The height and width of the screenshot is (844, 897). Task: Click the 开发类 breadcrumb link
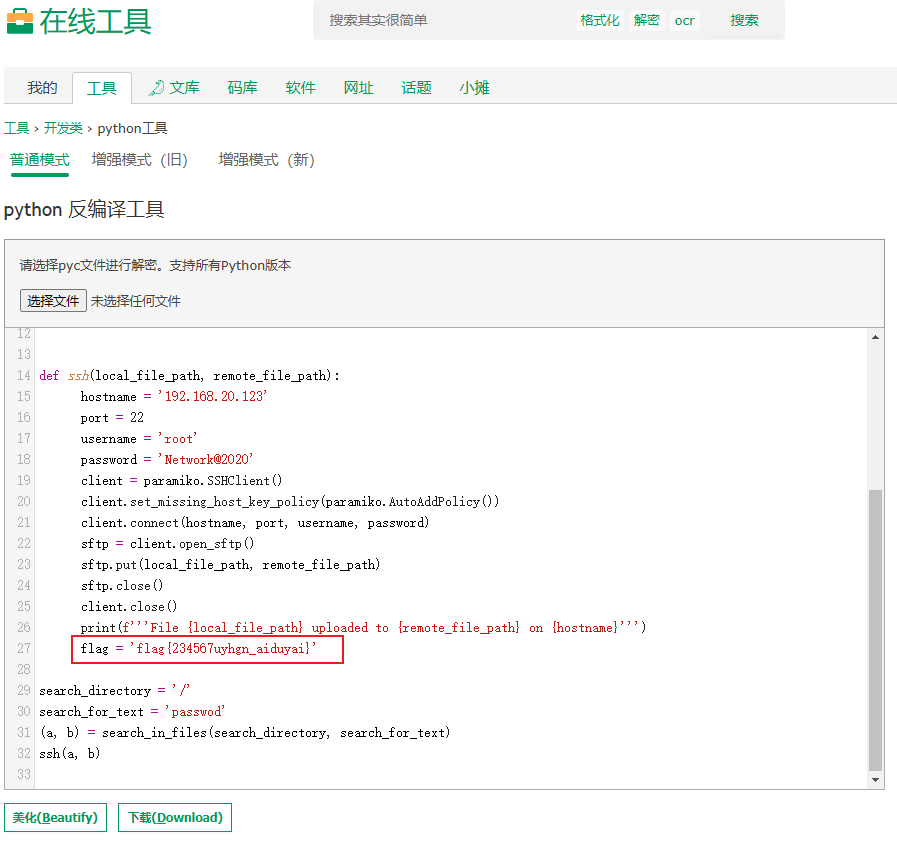click(63, 128)
